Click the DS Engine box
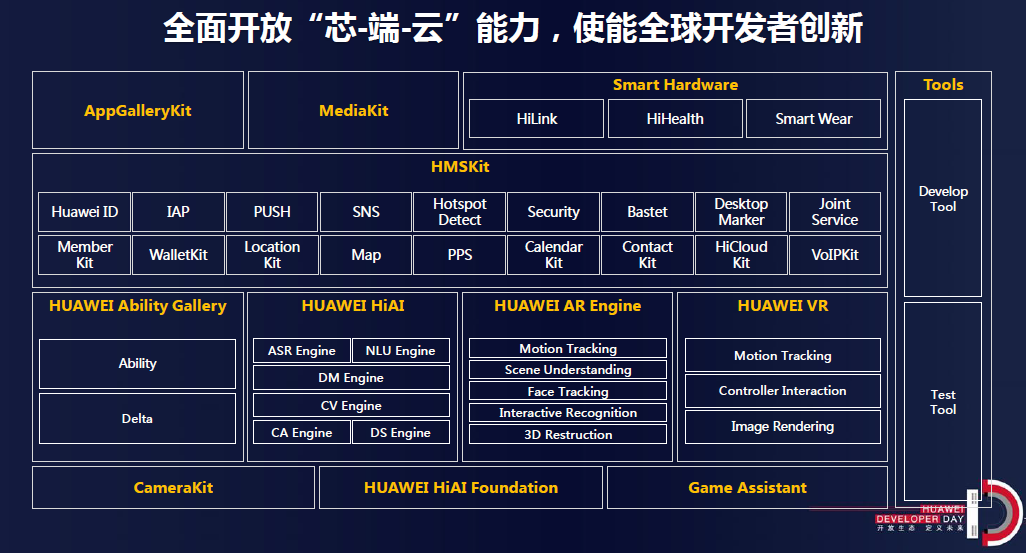Image resolution: width=1026 pixels, height=553 pixels. tap(400, 433)
